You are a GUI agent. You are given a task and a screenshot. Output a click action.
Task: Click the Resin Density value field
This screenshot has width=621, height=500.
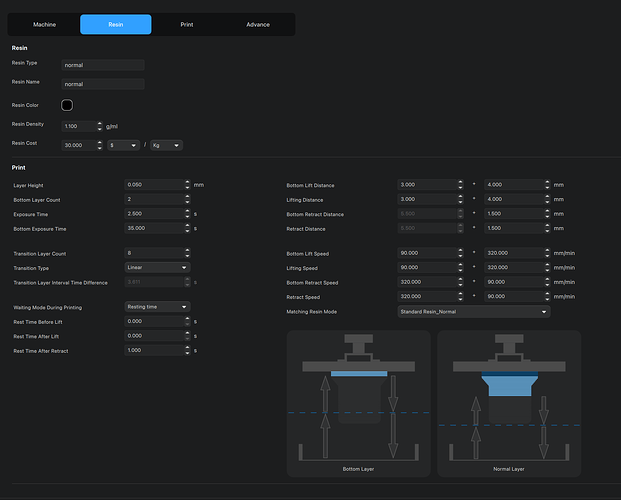79,126
